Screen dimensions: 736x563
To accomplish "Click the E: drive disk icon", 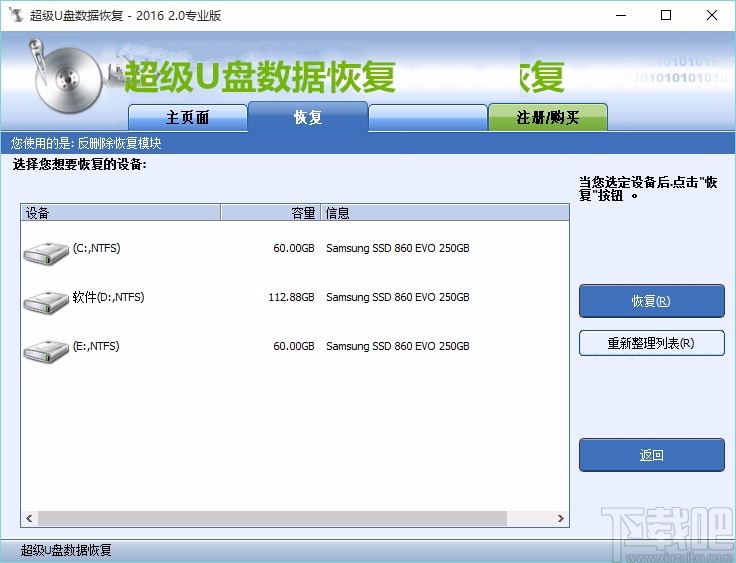I will tap(46, 351).
